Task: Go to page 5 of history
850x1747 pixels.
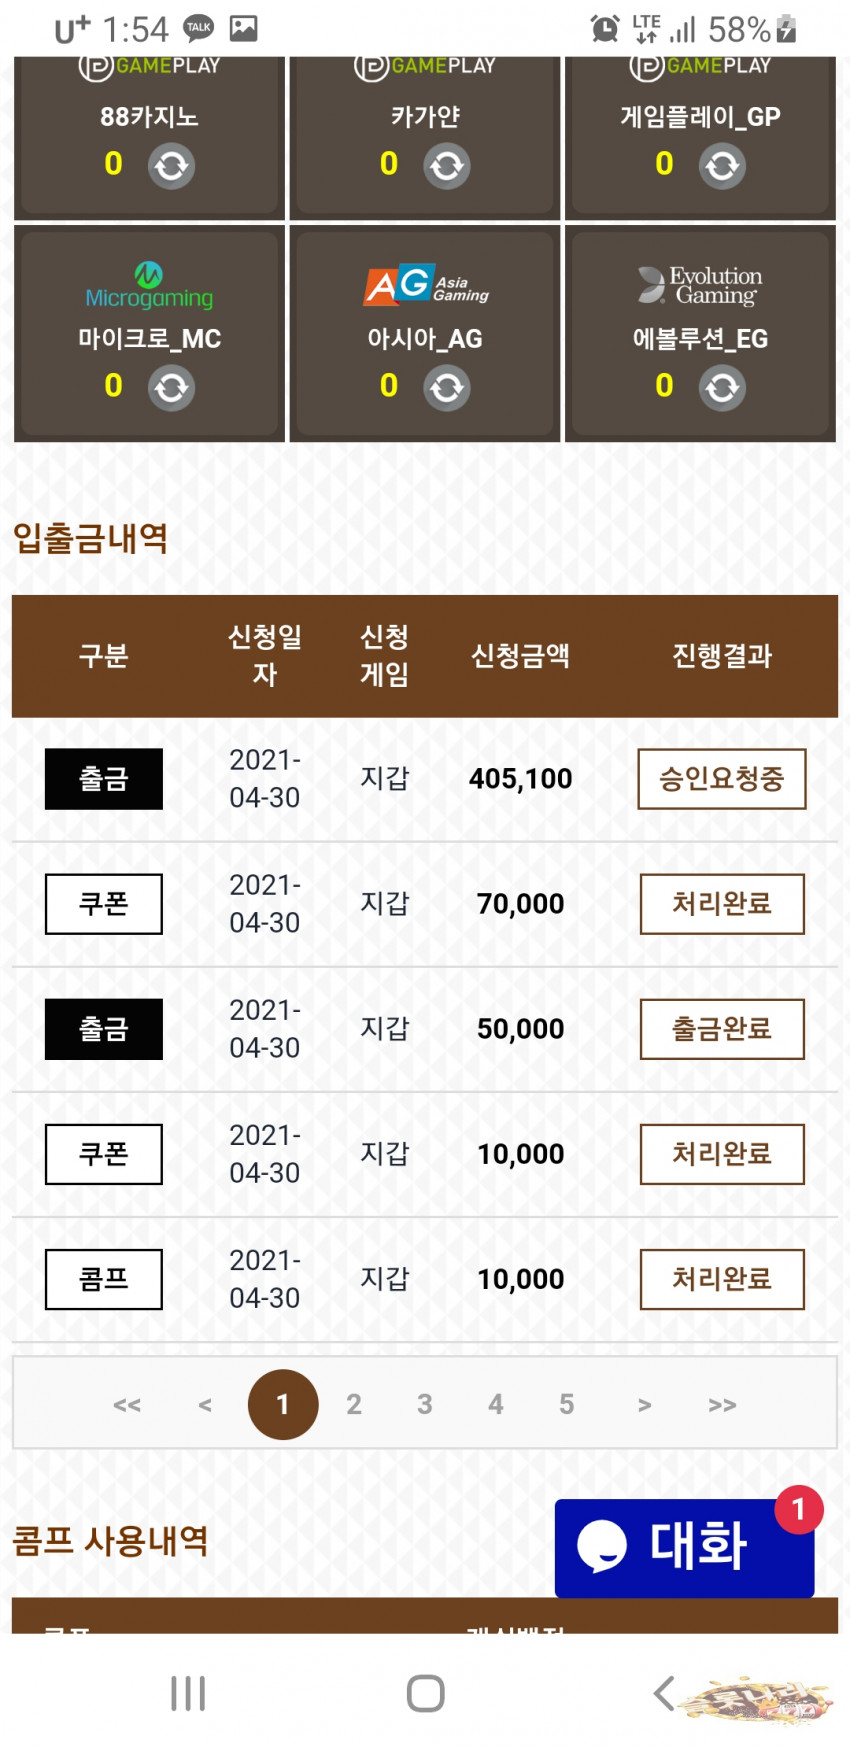Action: coord(567,1404)
